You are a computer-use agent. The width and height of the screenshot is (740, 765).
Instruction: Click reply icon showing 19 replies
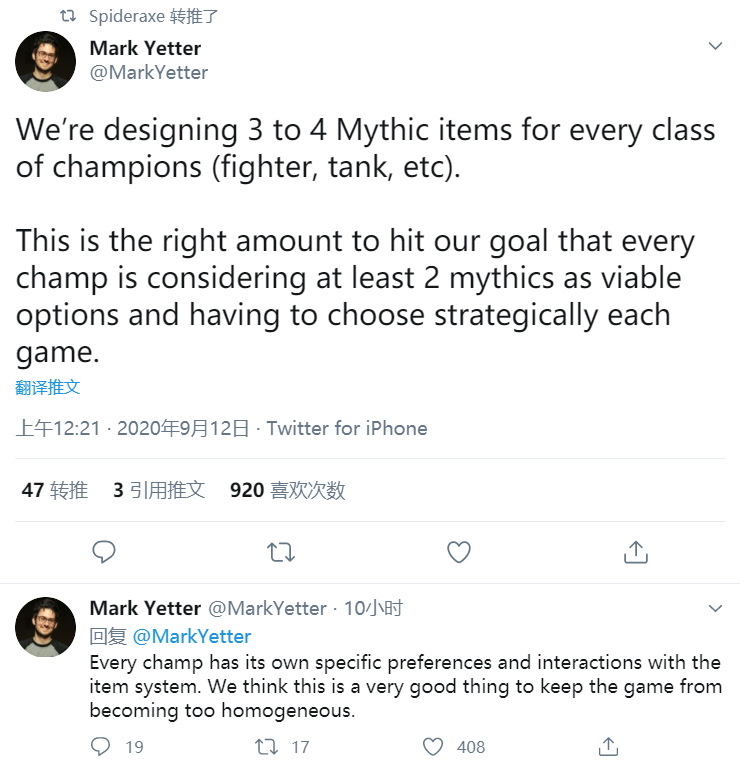[101, 746]
